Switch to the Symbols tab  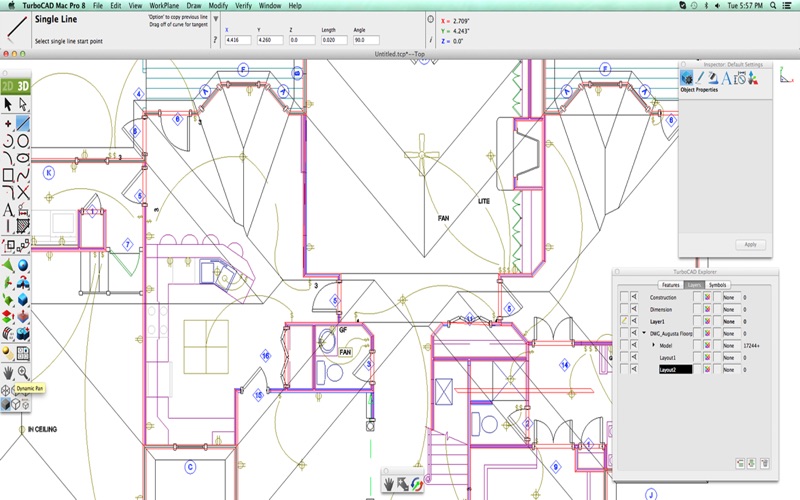click(x=718, y=285)
